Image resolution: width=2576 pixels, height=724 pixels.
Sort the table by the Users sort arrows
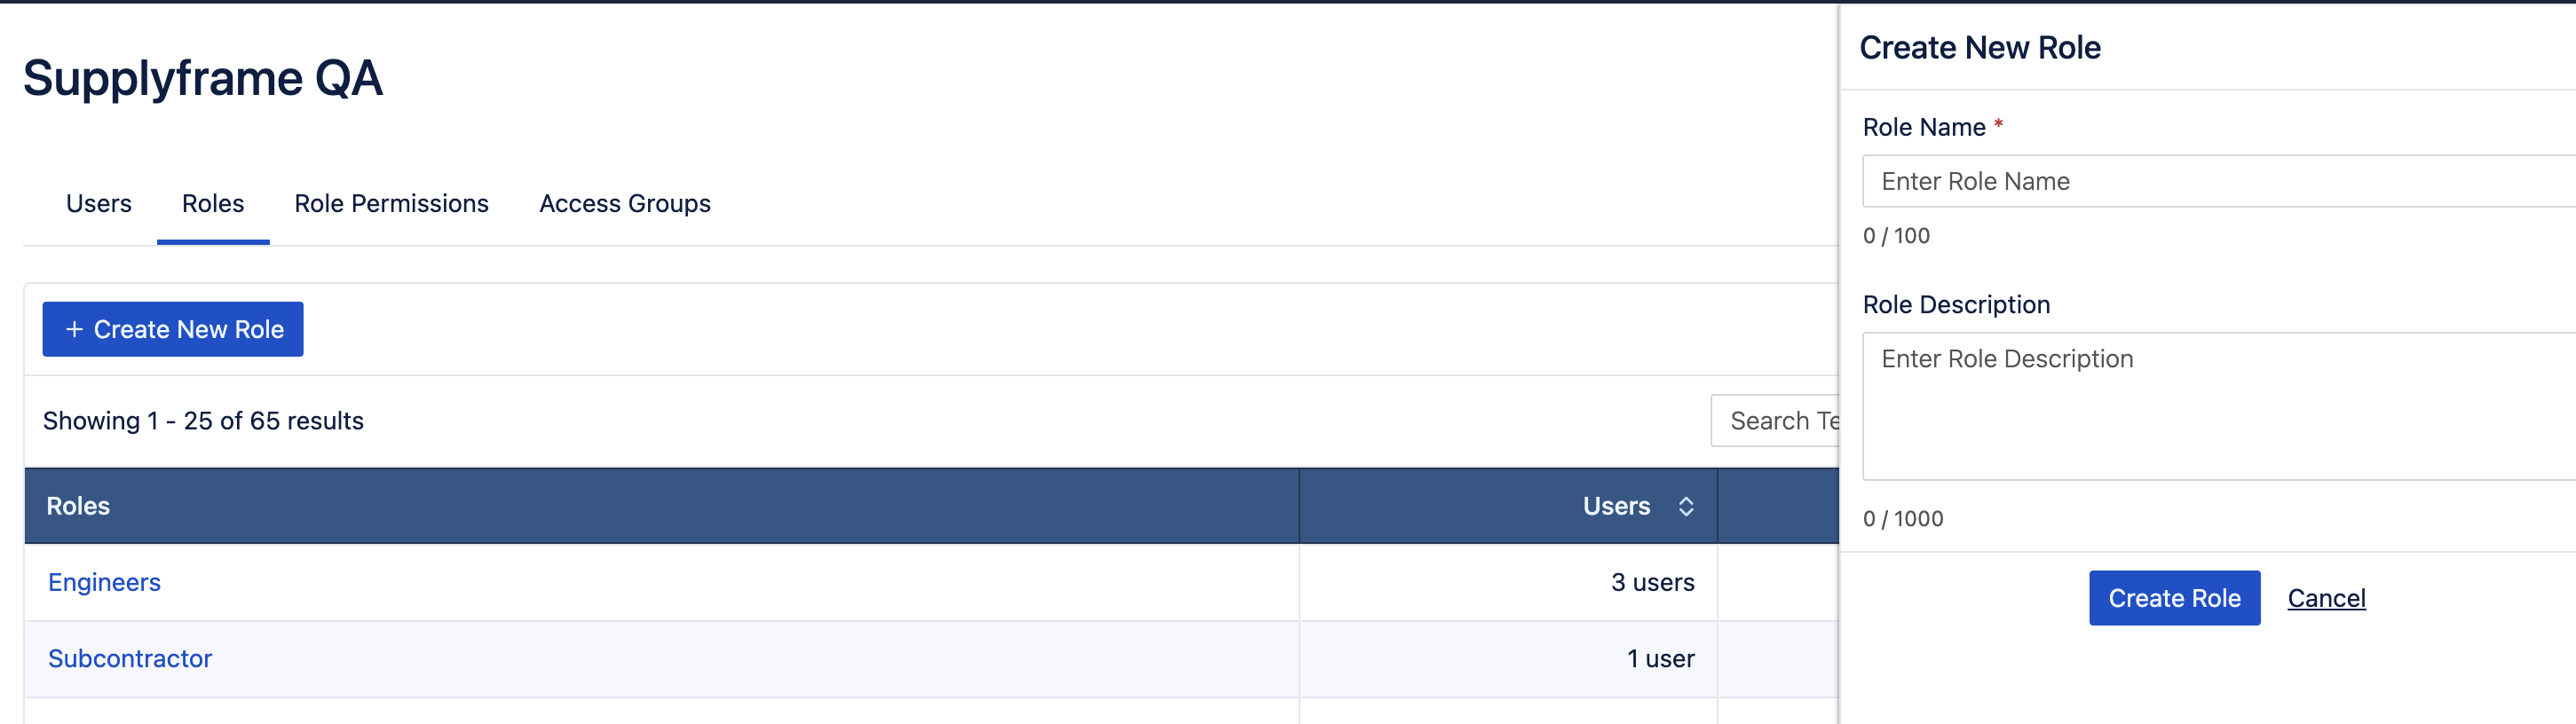1685,506
